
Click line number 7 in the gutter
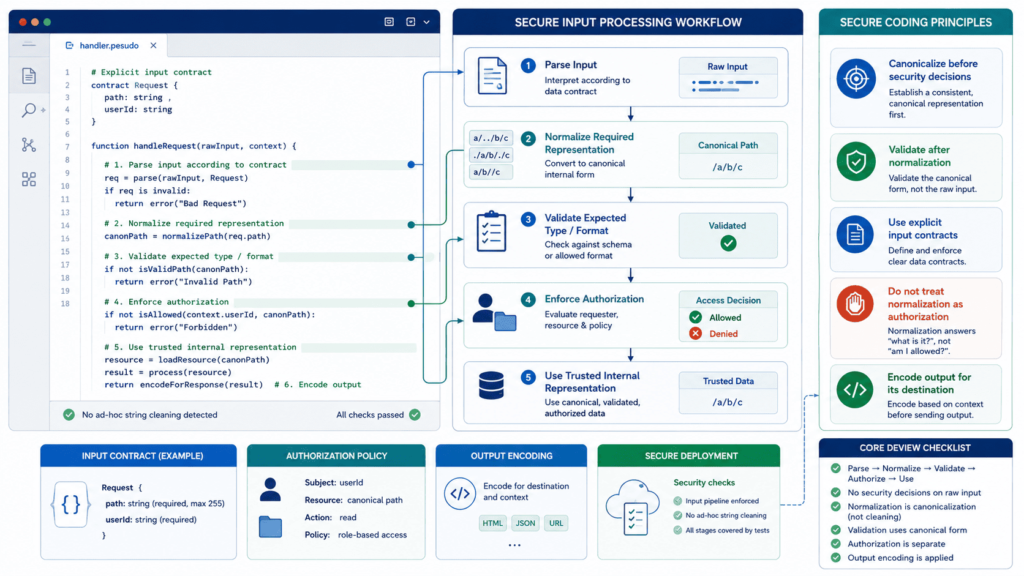click(x=67, y=147)
